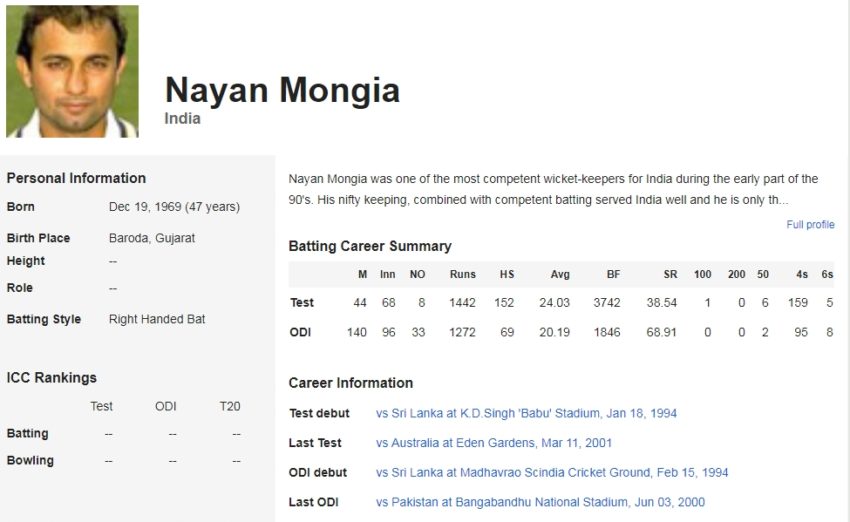Open Last Test match at Eden Gardens
The image size is (850, 522).
coord(493,443)
